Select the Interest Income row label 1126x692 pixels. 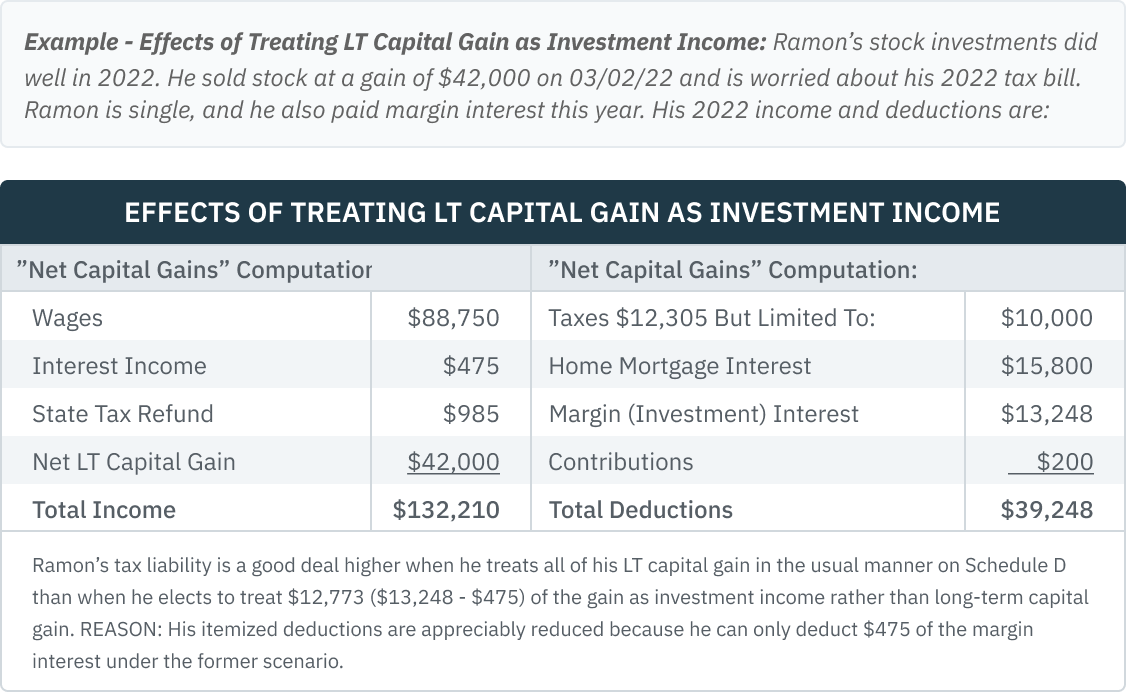[x=119, y=366]
